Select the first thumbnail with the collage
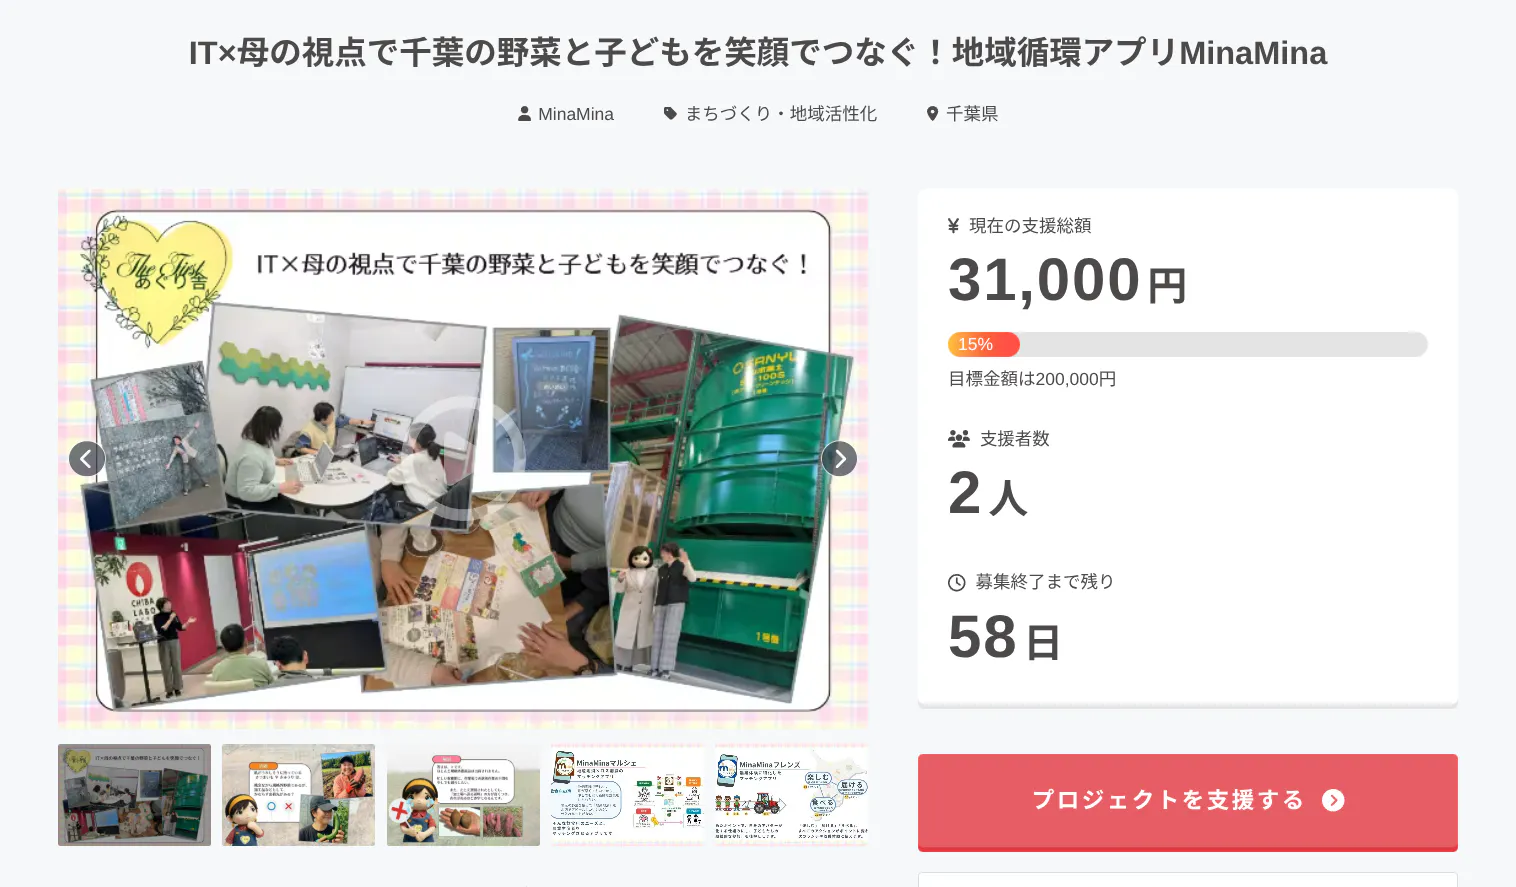Image resolution: width=1516 pixels, height=887 pixels. [x=134, y=795]
